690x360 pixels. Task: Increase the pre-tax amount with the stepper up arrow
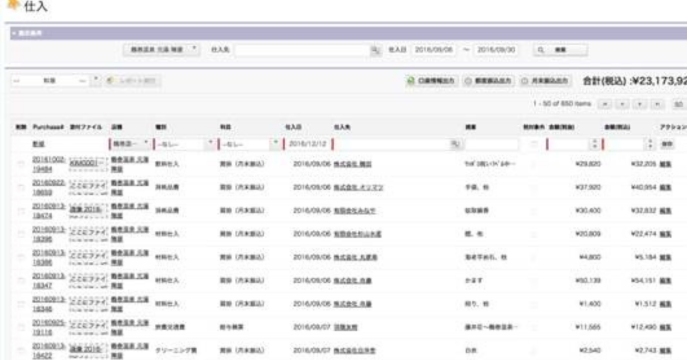click(x=595, y=141)
